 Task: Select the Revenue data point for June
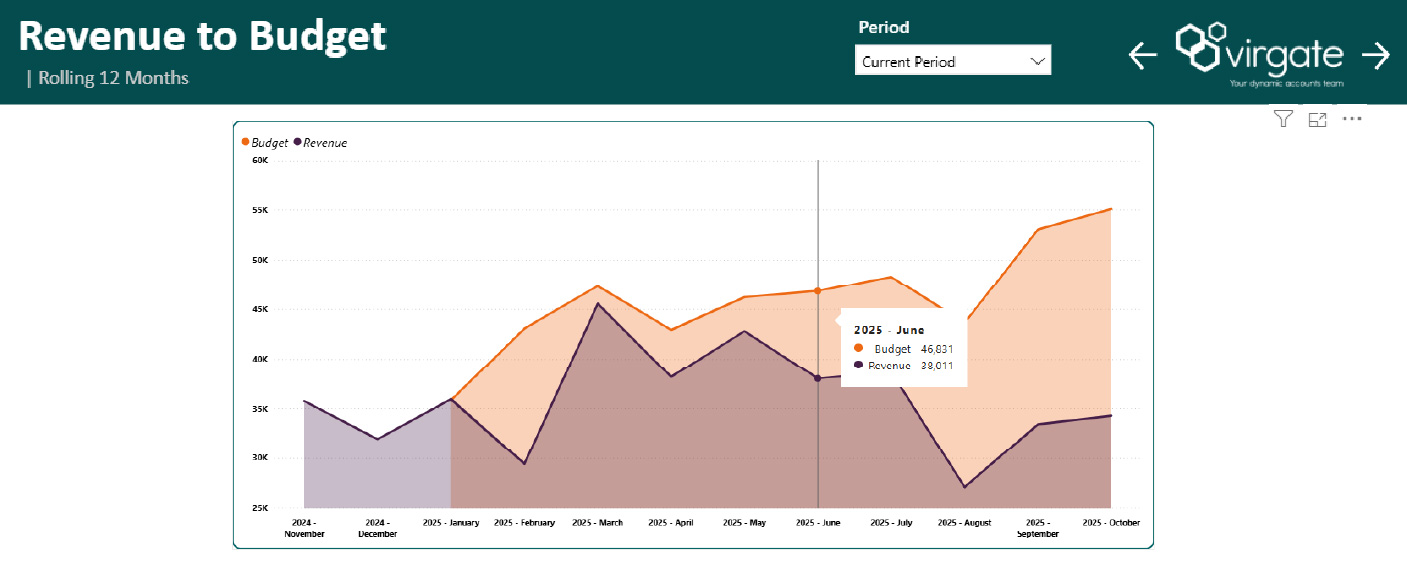[x=818, y=378]
